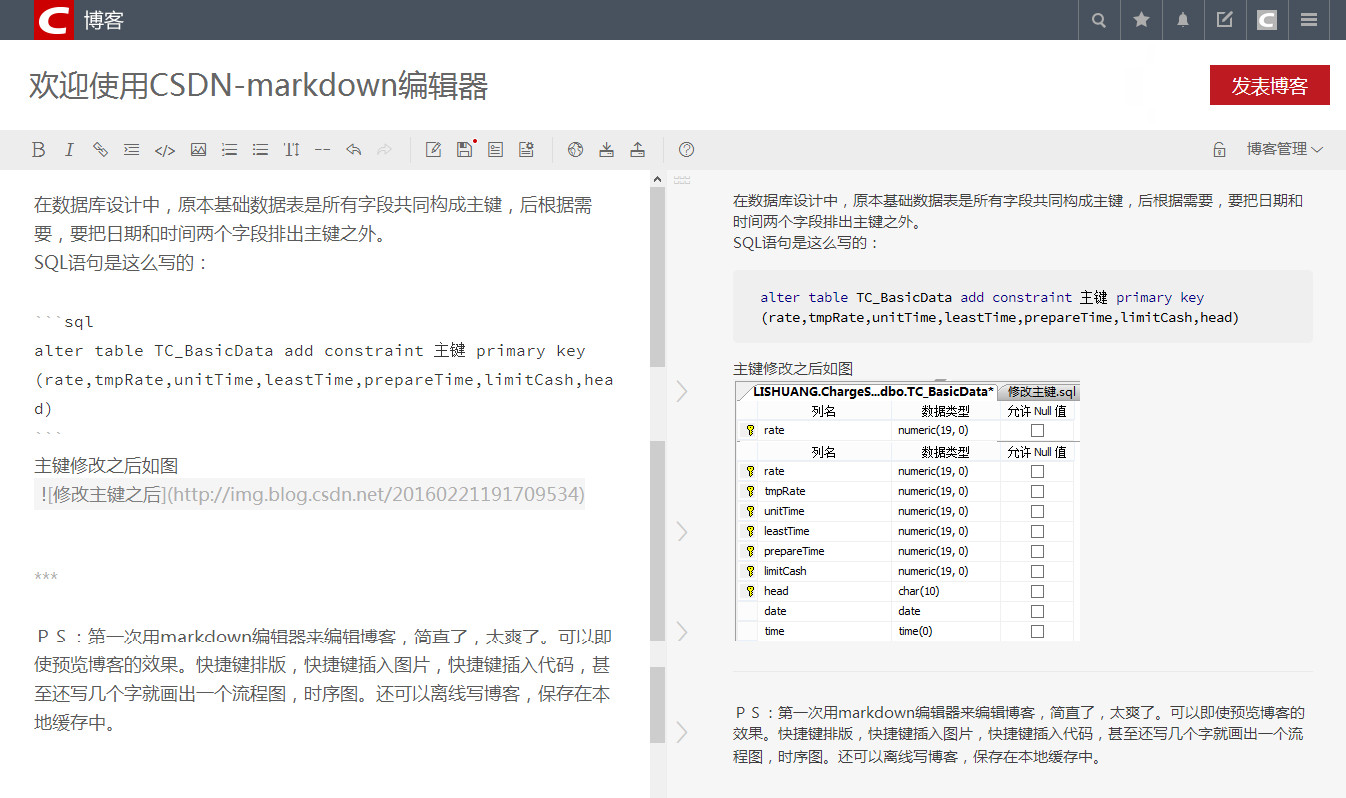
Task: Click the ```sql line in the editor
Action: (64, 322)
